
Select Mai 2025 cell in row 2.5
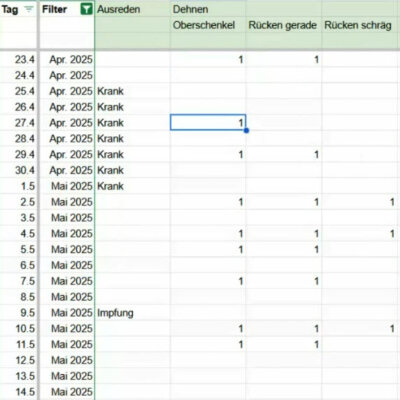point(67,202)
